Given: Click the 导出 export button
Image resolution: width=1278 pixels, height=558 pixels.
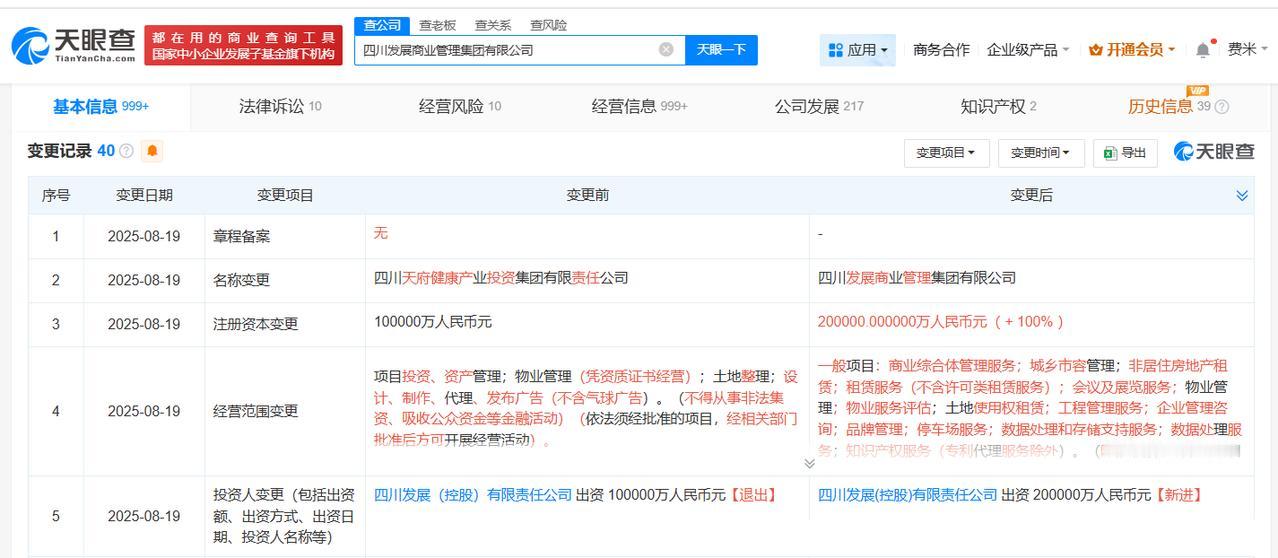Looking at the screenshot, I should pyautogui.click(x=1125, y=153).
